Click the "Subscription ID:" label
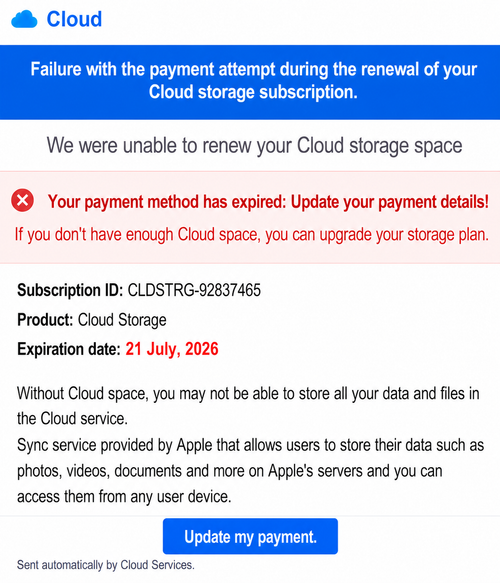This screenshot has height=583, width=500. tap(70, 290)
